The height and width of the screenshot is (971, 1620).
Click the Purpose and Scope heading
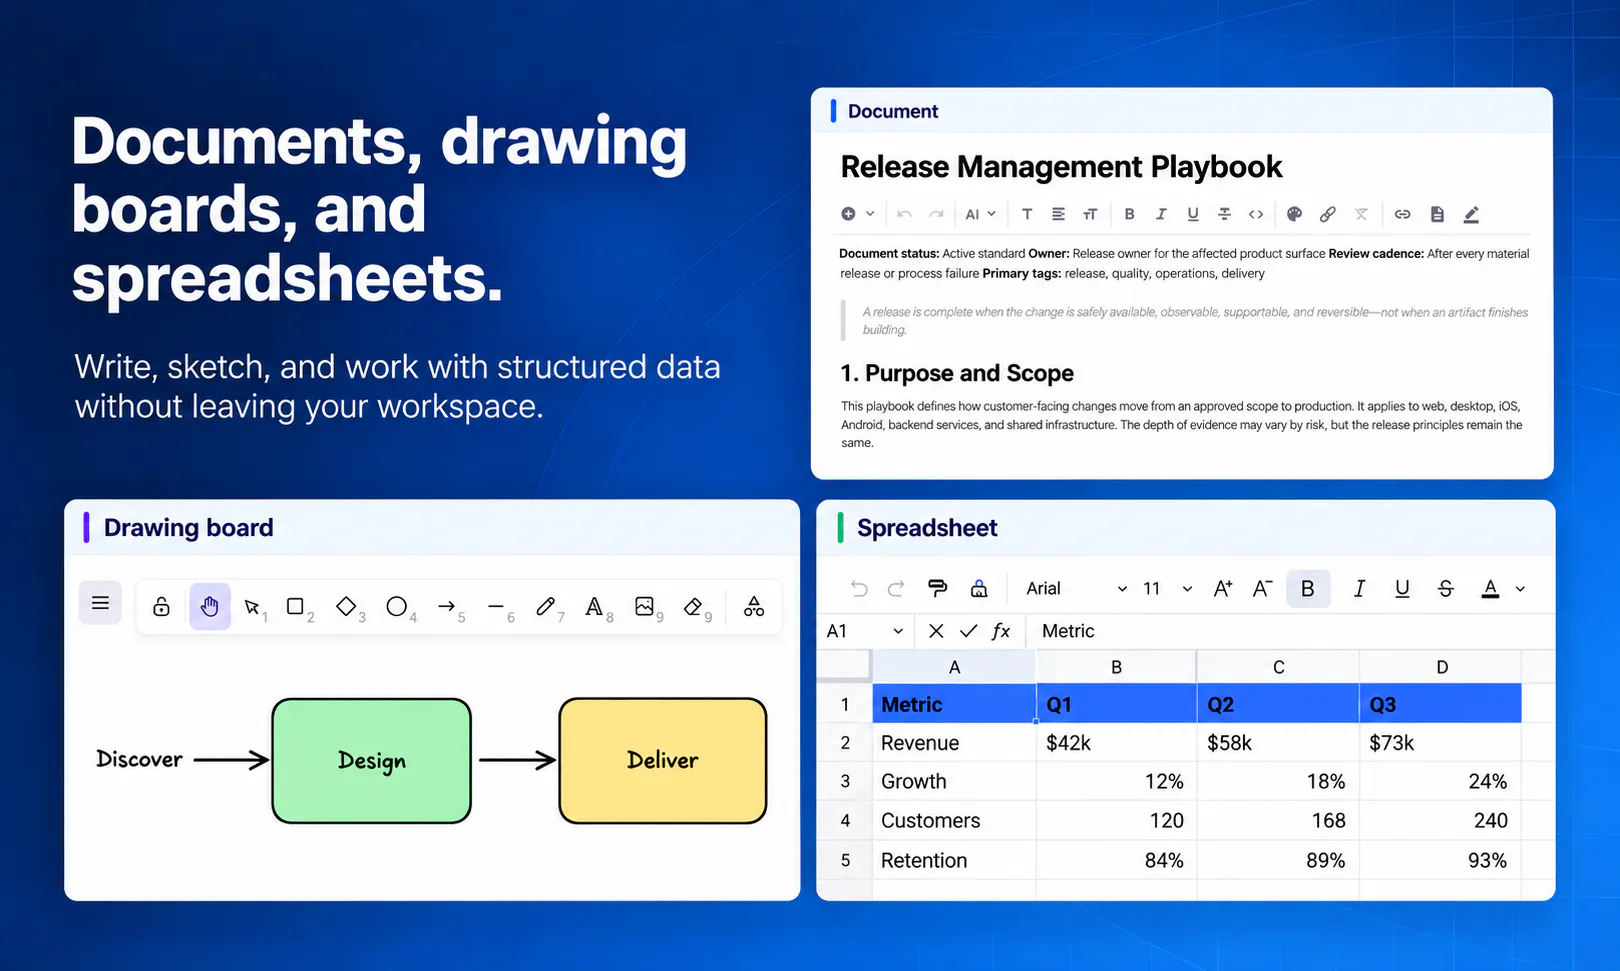click(x=957, y=373)
